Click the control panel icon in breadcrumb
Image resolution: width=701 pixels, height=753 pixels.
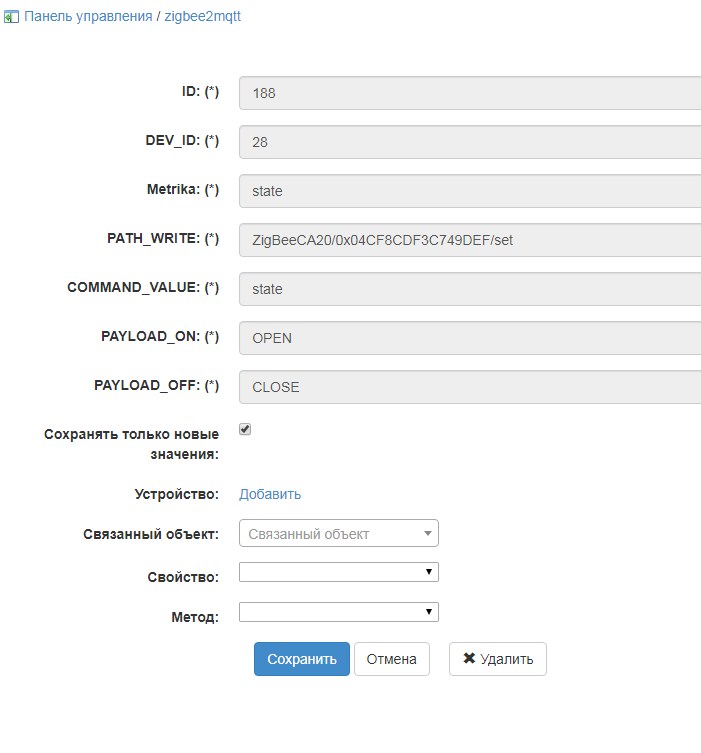click(x=11, y=17)
